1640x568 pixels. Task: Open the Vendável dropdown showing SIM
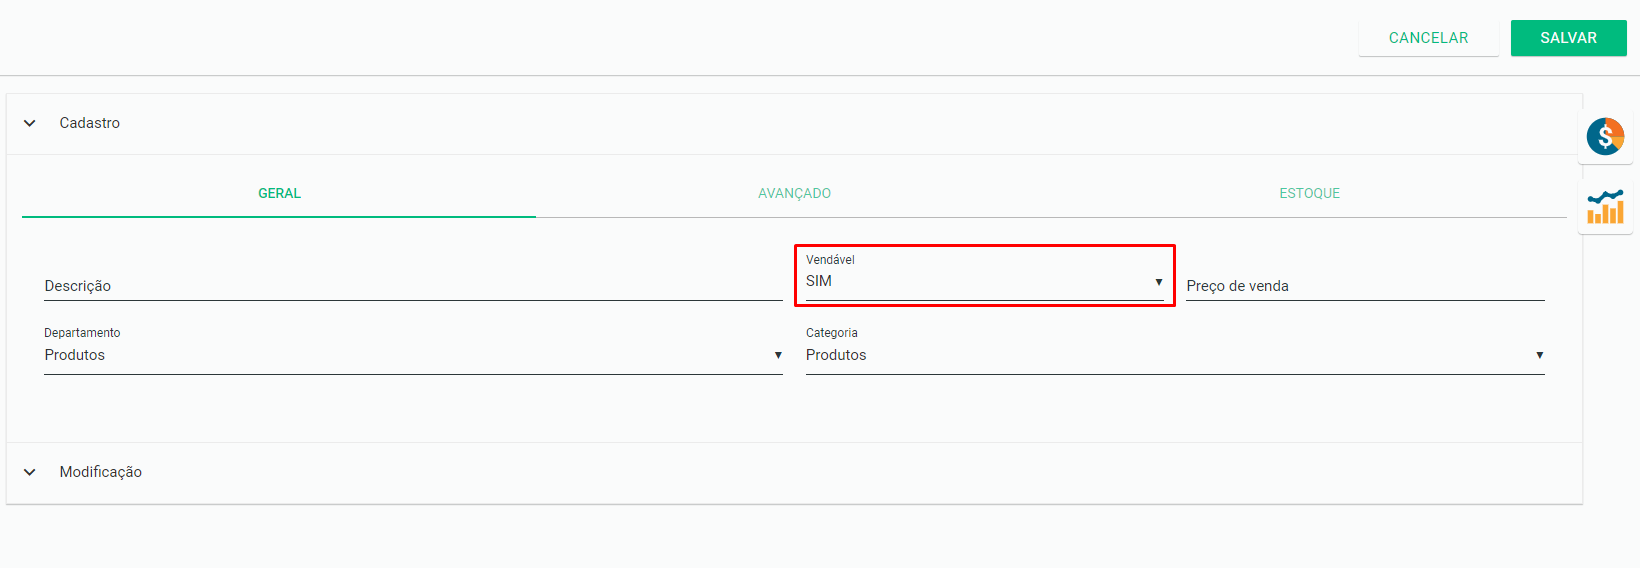click(x=985, y=276)
